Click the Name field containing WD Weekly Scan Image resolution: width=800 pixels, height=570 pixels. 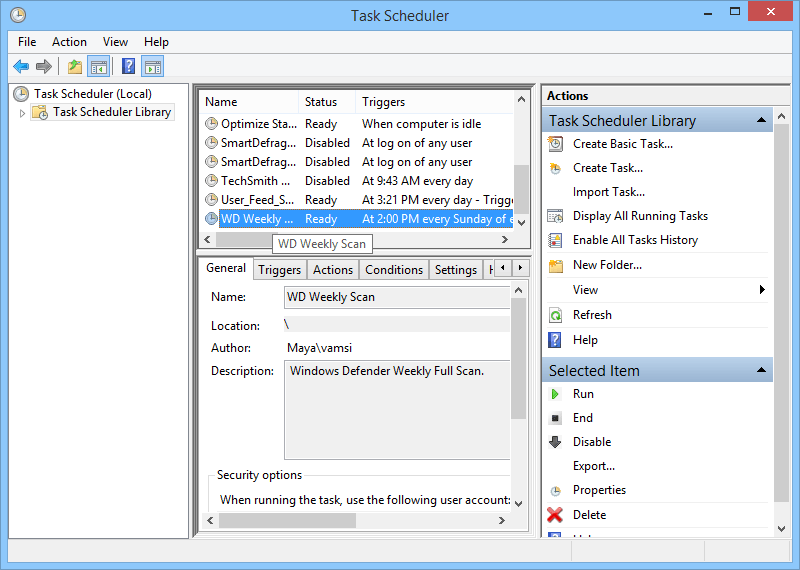(397, 297)
